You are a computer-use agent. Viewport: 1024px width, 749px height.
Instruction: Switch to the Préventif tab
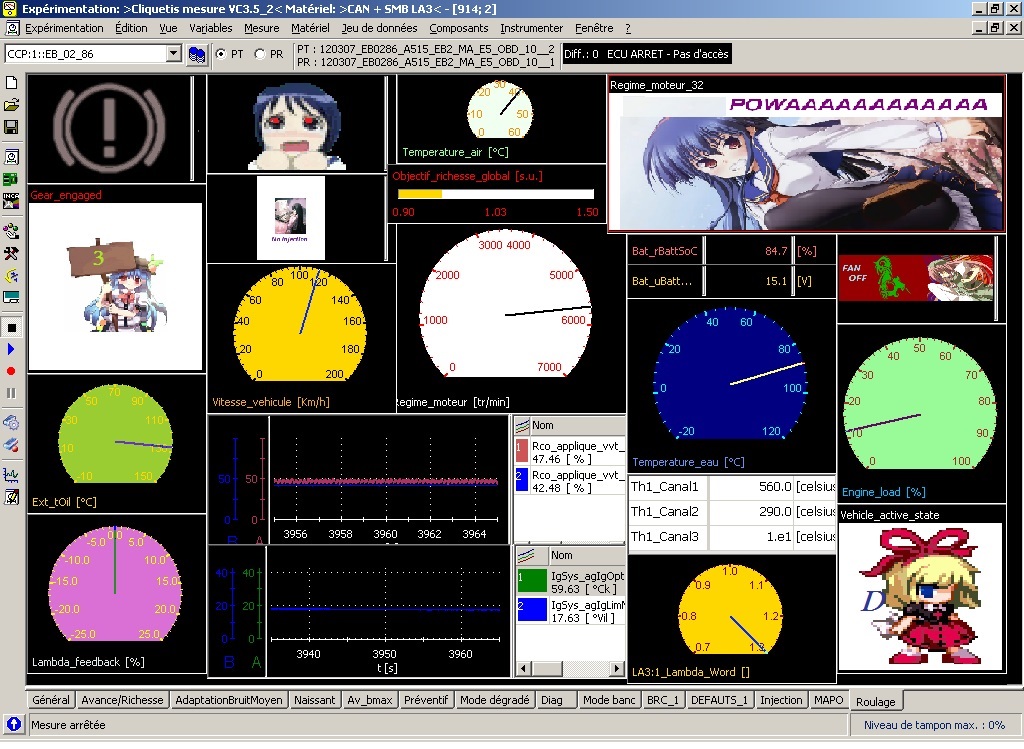[426, 700]
